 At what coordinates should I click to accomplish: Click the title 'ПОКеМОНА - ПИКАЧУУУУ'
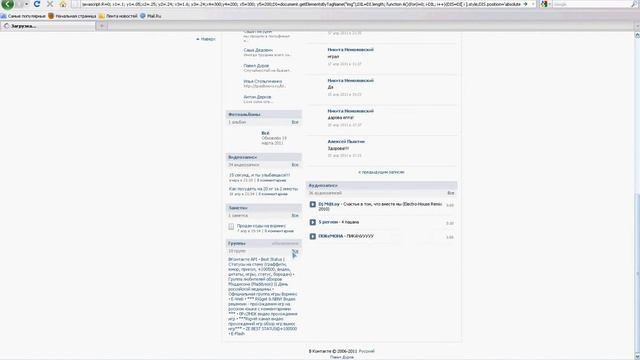coord(346,236)
